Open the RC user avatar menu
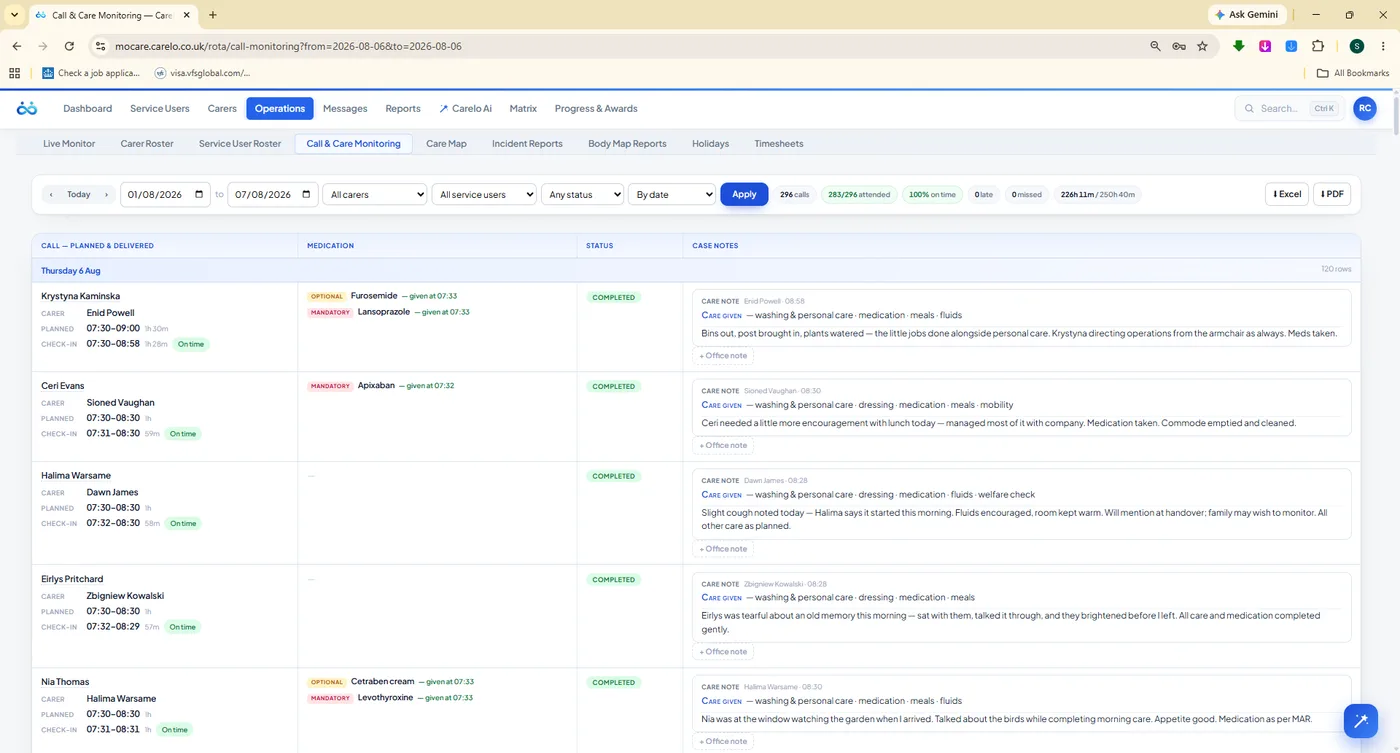 point(1364,108)
